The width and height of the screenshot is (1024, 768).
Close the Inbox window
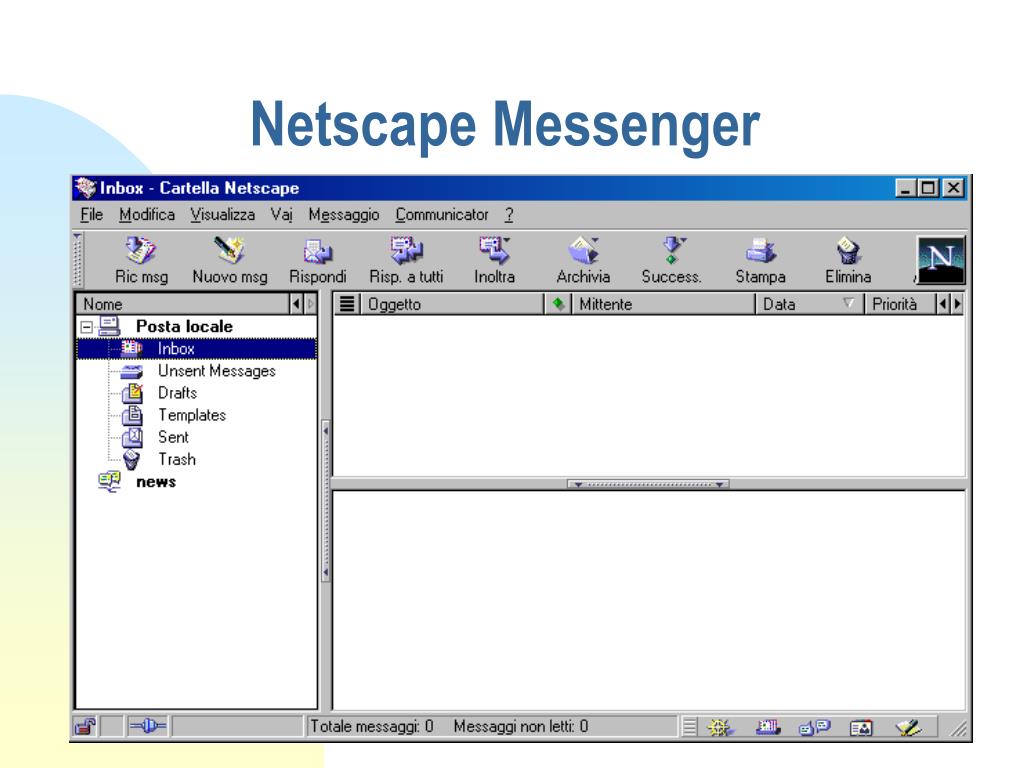953,188
